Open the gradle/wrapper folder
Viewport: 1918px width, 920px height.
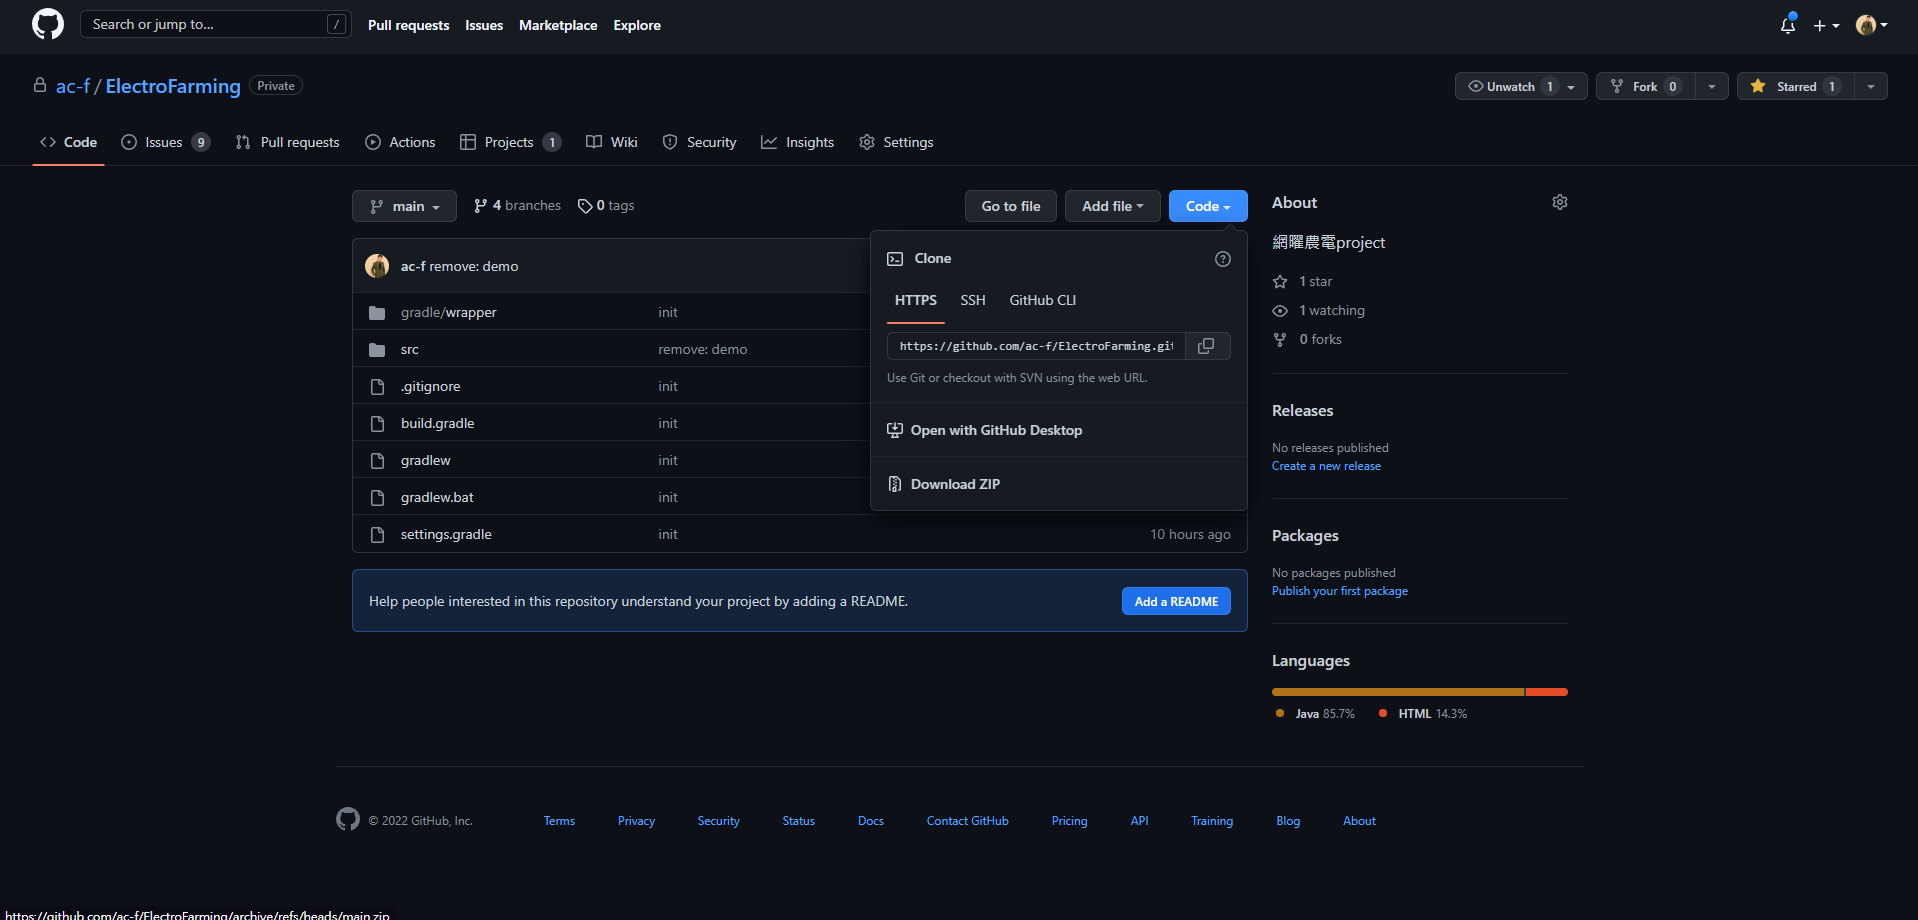[448, 312]
